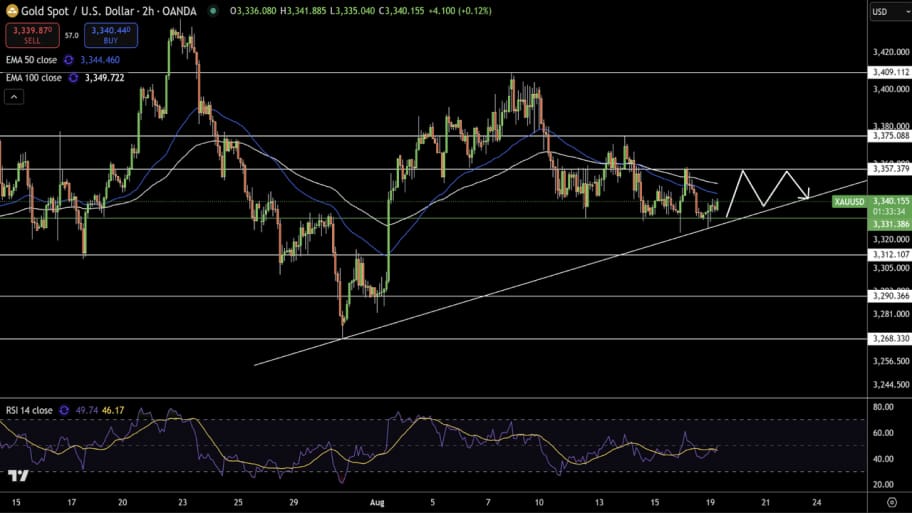Click the 3,290.366 horizontal line price label
Viewport: 912px width, 513px height.
pos(890,296)
